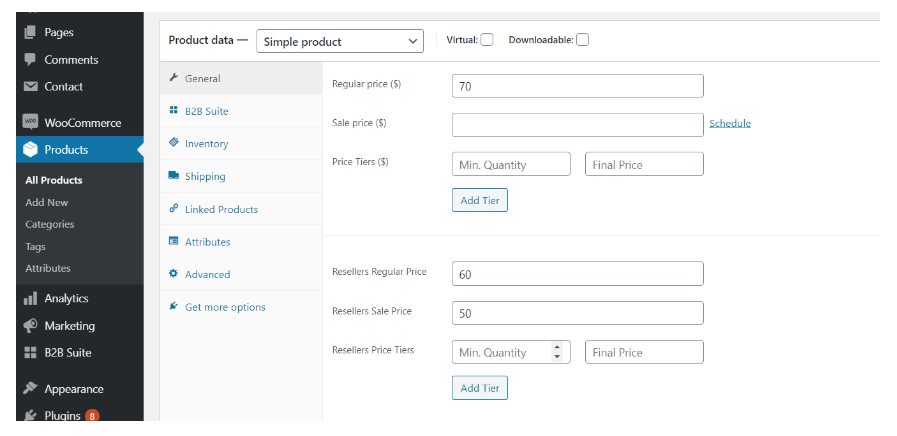Image resolution: width=897 pixels, height=436 pixels.
Task: Open the Get more options tab
Action: click(241, 307)
